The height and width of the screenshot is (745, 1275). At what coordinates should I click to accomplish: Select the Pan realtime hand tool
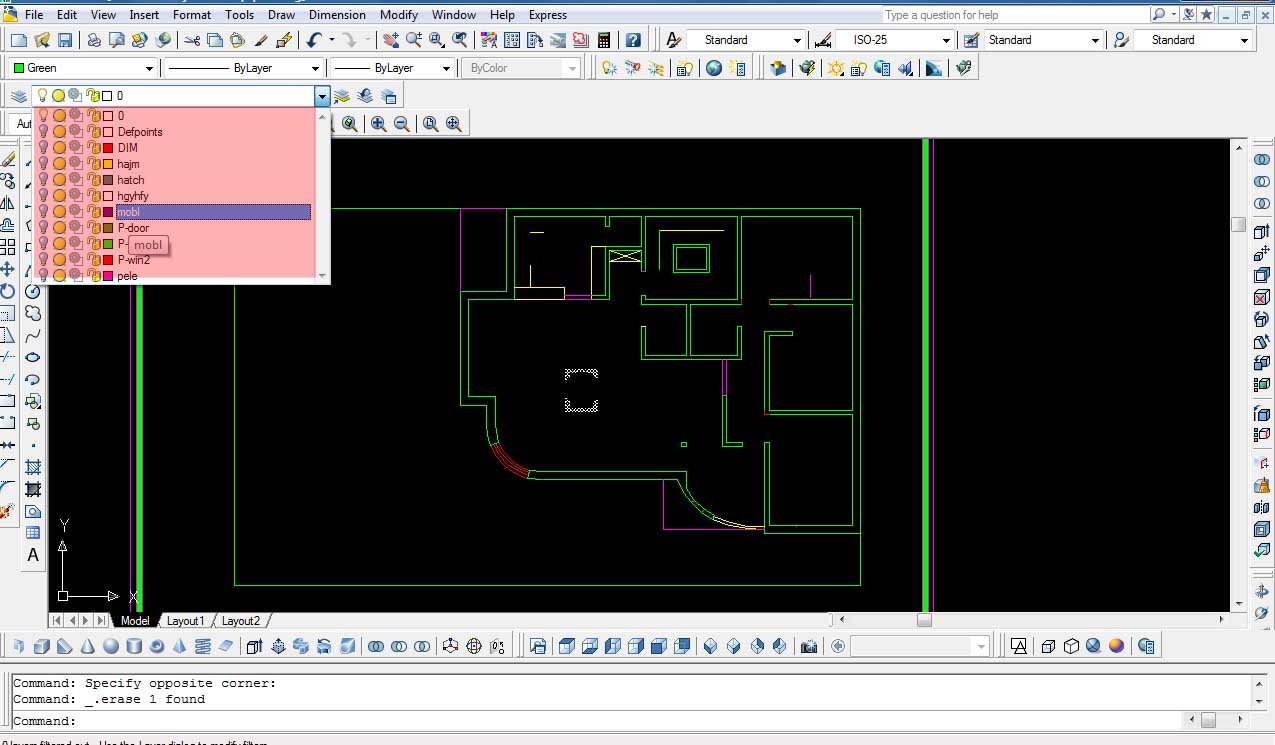click(390, 40)
